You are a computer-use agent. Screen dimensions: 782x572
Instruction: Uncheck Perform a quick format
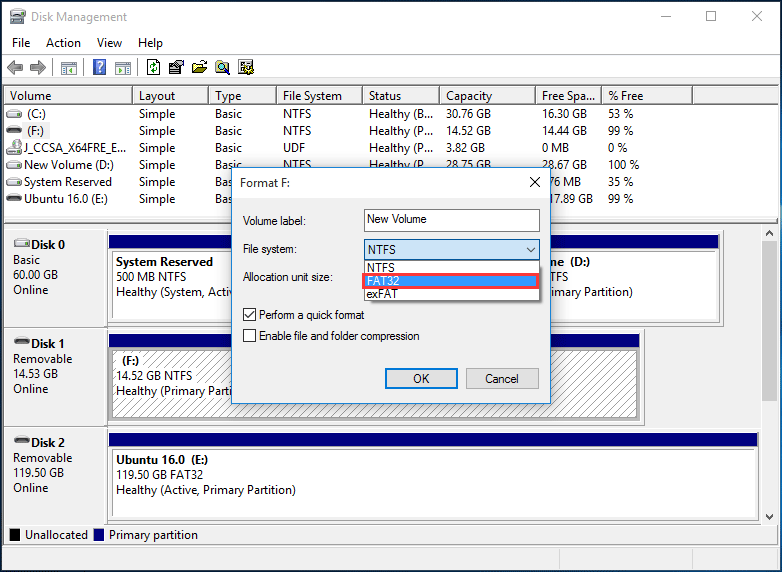click(249, 315)
